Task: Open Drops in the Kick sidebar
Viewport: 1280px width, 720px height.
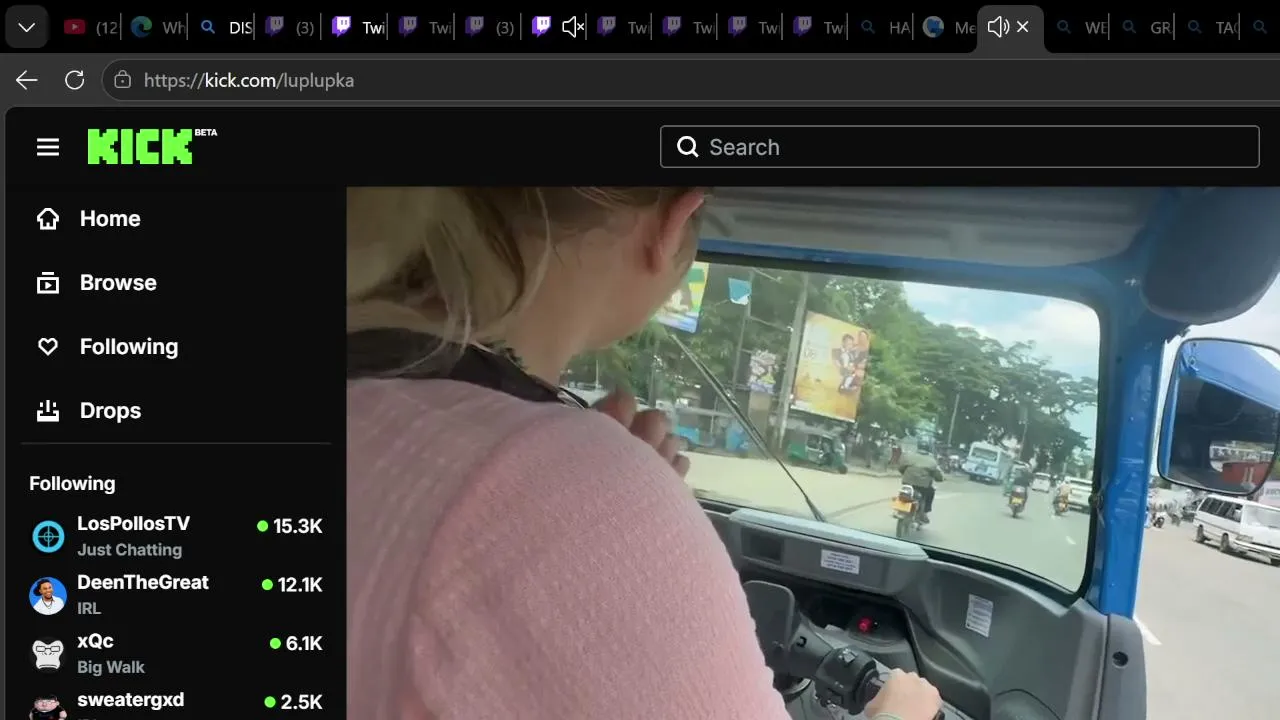Action: (x=89, y=411)
